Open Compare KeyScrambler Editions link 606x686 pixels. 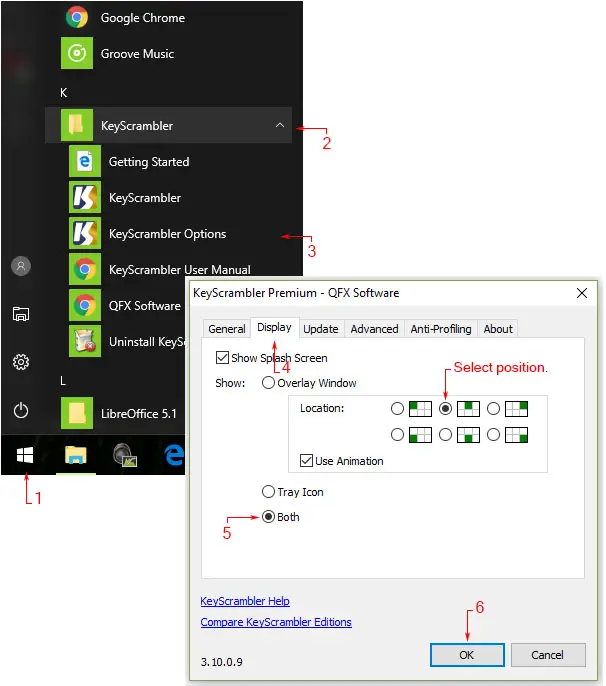(x=276, y=622)
